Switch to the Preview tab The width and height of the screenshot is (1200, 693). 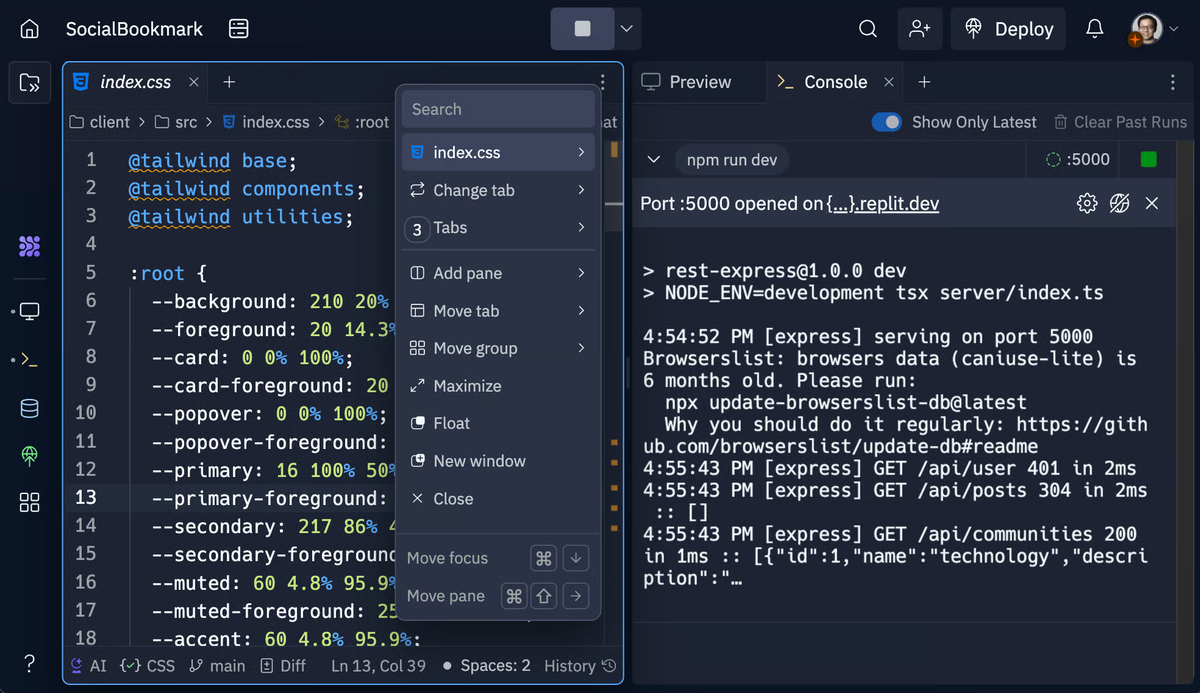[x=687, y=82]
